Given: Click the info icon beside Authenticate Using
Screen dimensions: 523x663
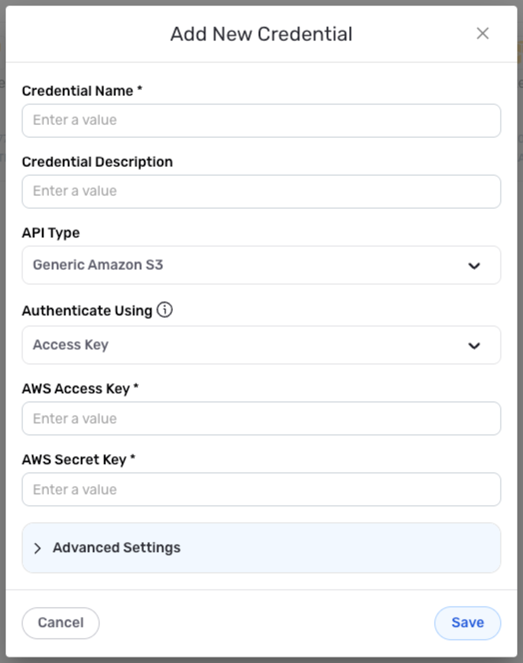Looking at the screenshot, I should coord(164,310).
